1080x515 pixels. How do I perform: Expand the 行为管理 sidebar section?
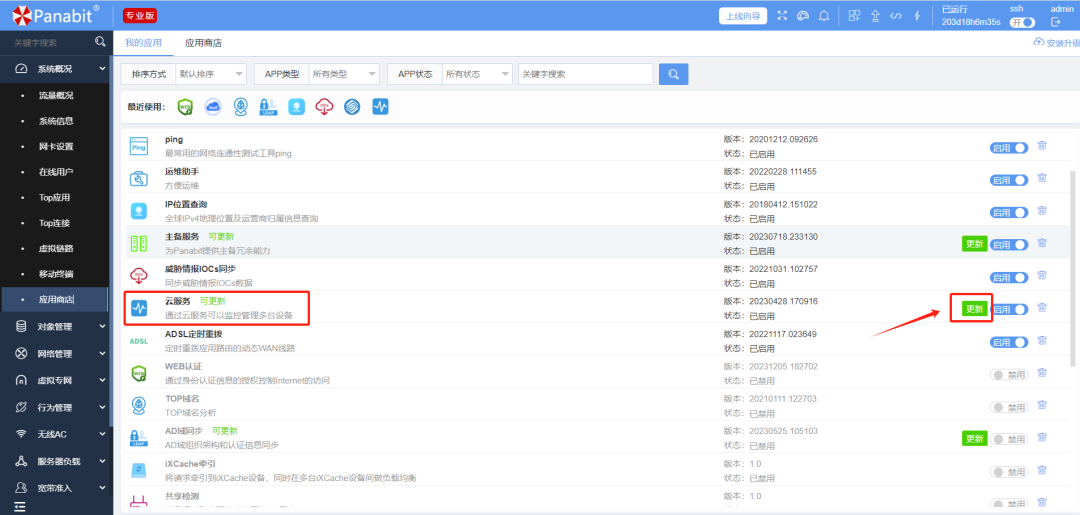point(55,408)
